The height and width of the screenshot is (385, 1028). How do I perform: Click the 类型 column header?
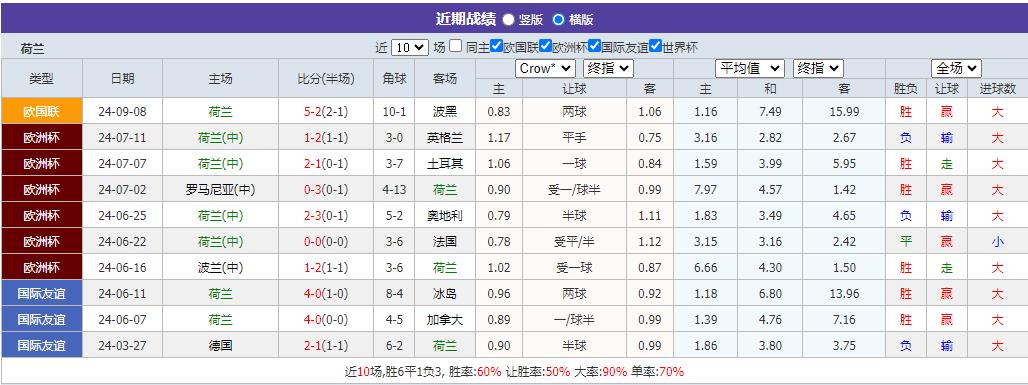[41, 79]
